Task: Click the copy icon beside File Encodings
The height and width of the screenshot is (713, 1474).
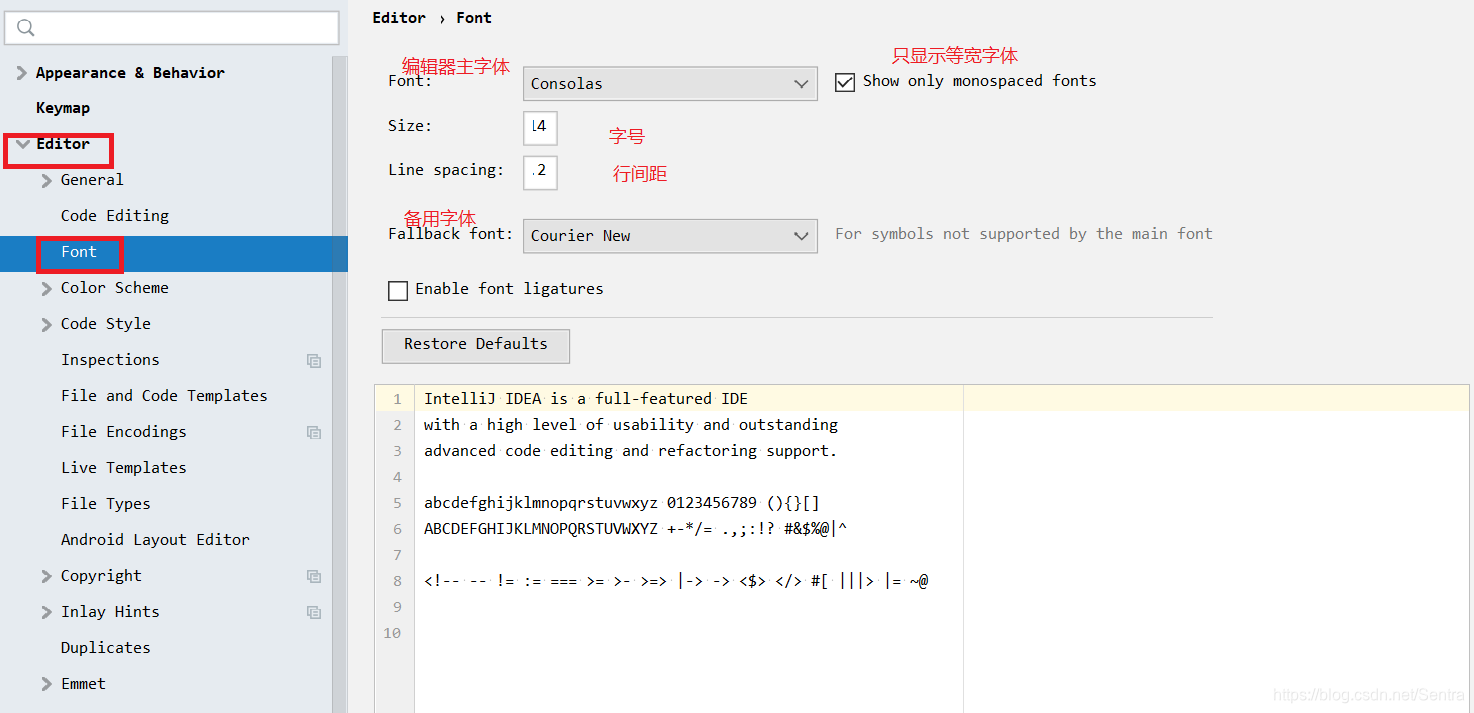Action: pyautogui.click(x=314, y=433)
